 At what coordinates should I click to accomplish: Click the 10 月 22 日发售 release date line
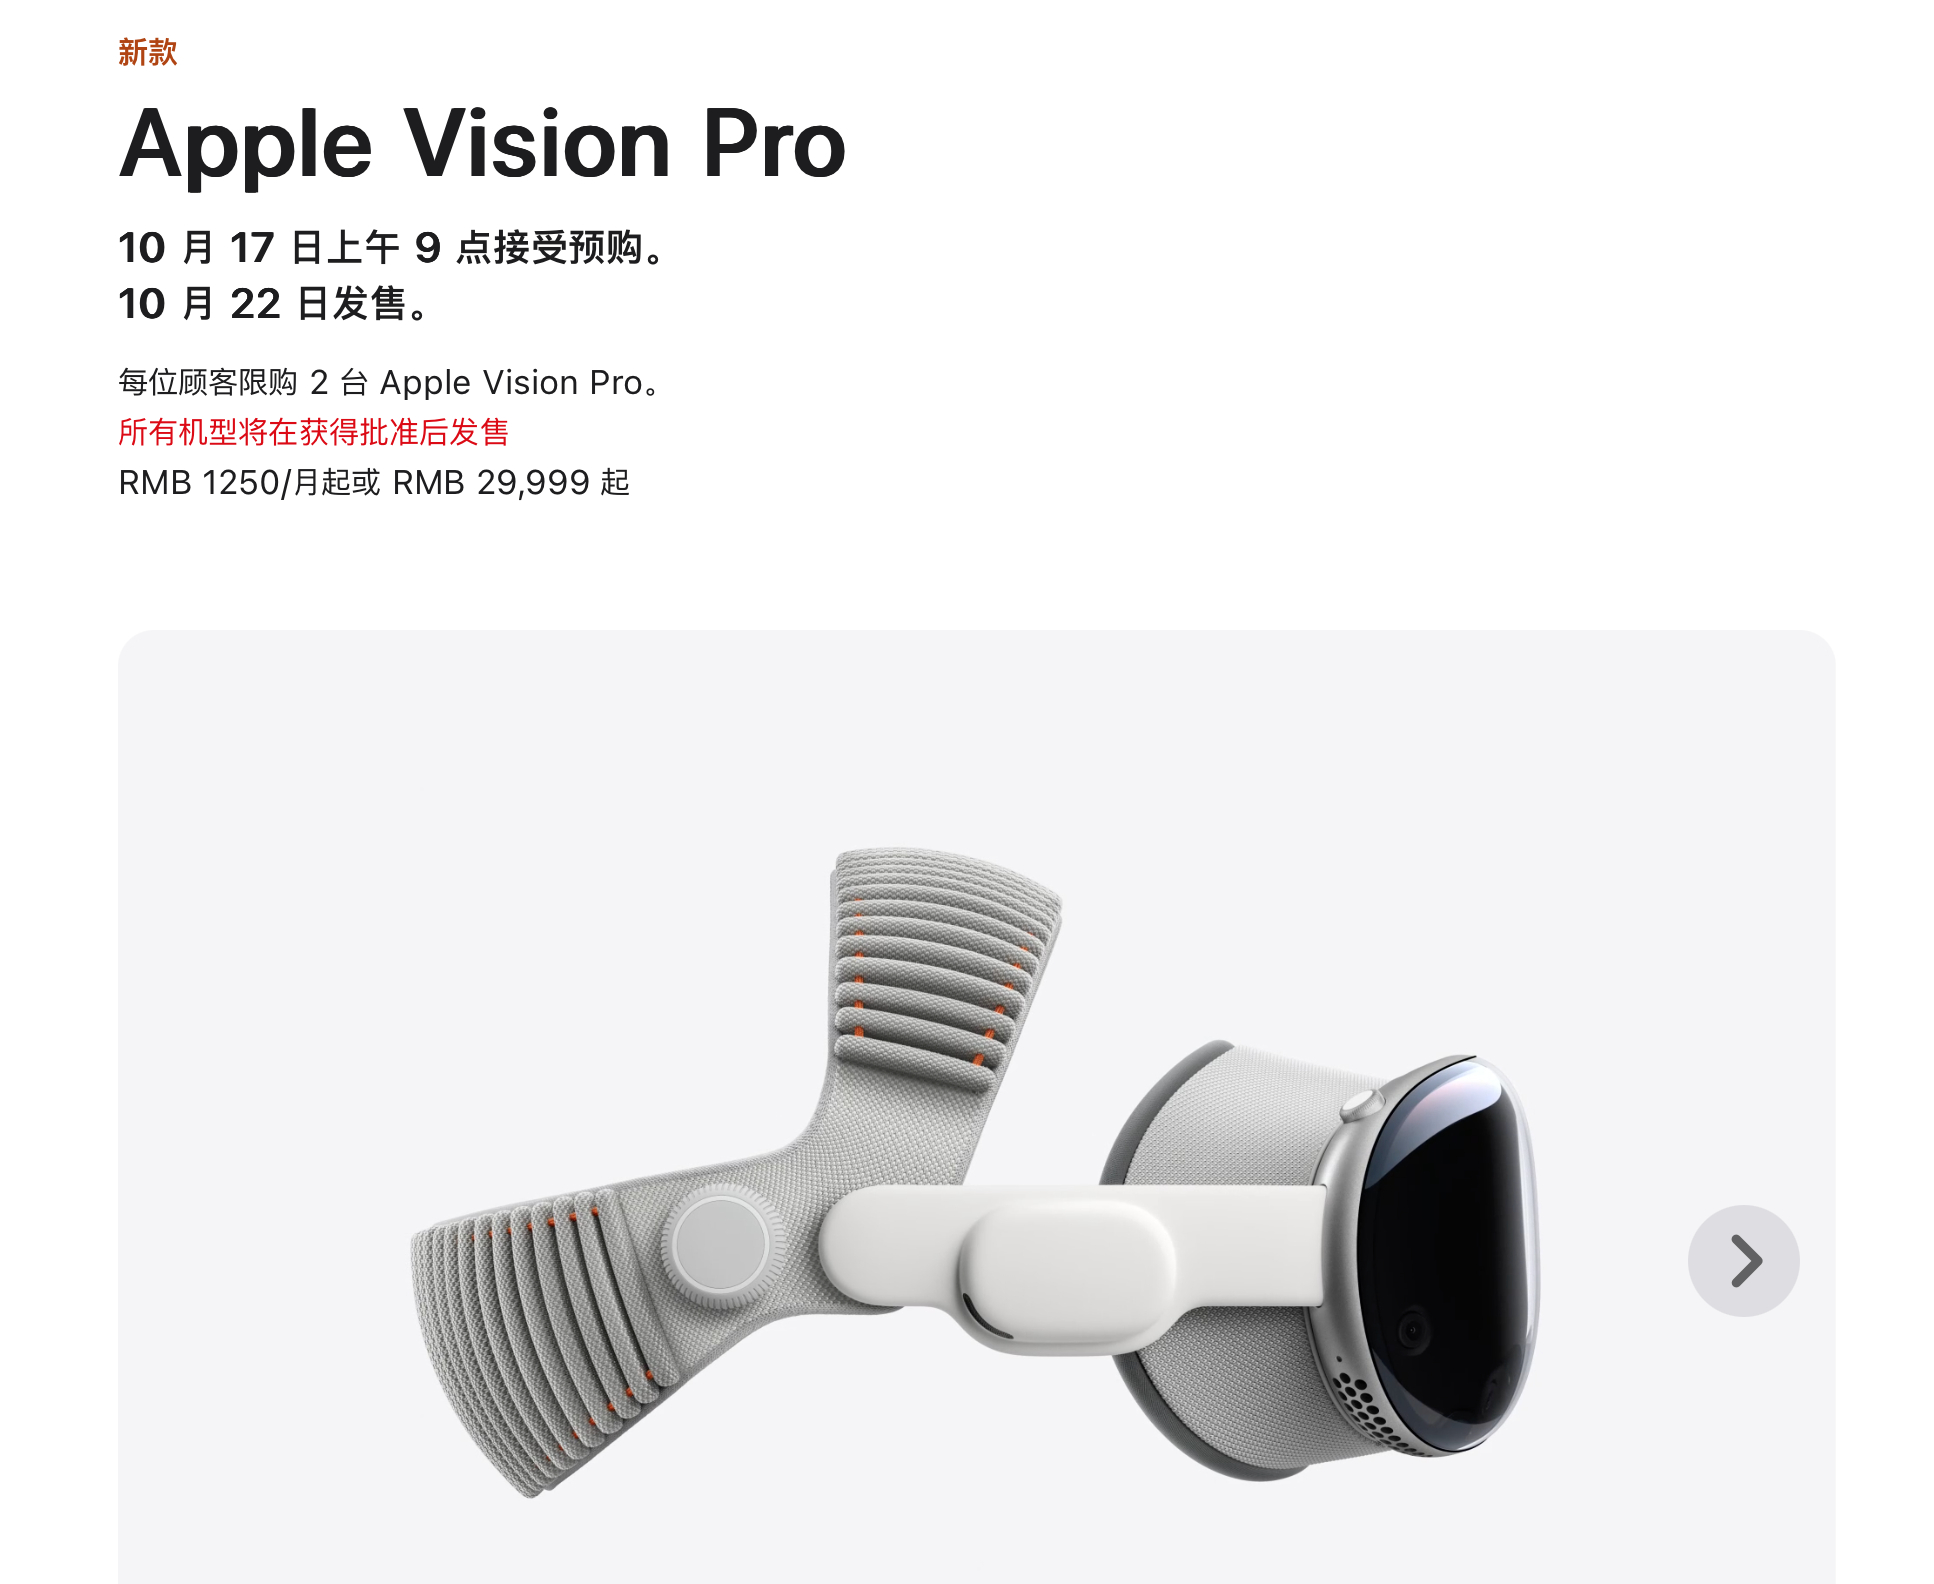(x=273, y=303)
